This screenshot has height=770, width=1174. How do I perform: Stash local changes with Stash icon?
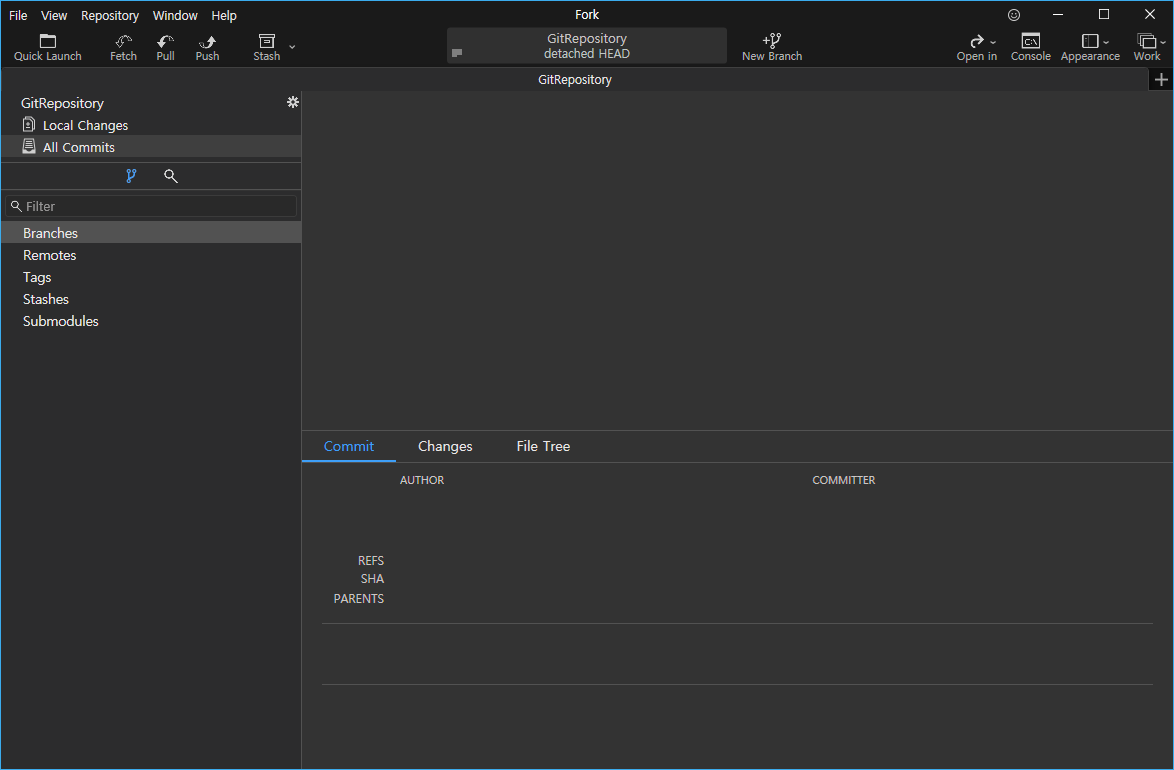[267, 41]
